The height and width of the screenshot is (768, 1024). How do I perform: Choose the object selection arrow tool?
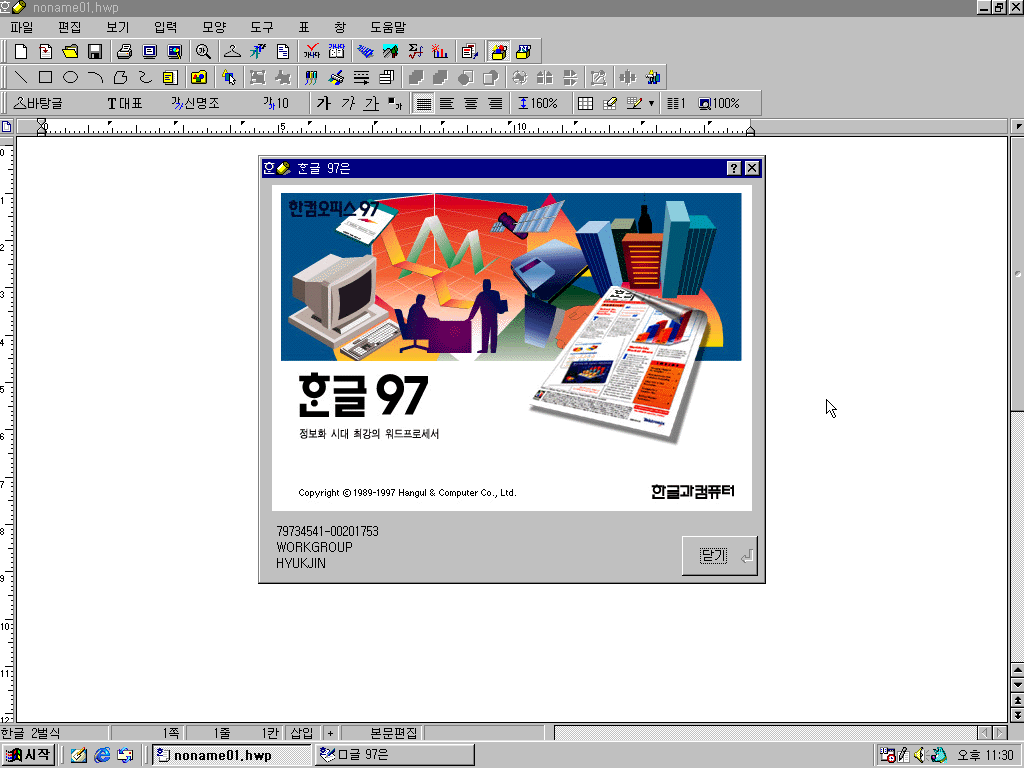[229, 78]
